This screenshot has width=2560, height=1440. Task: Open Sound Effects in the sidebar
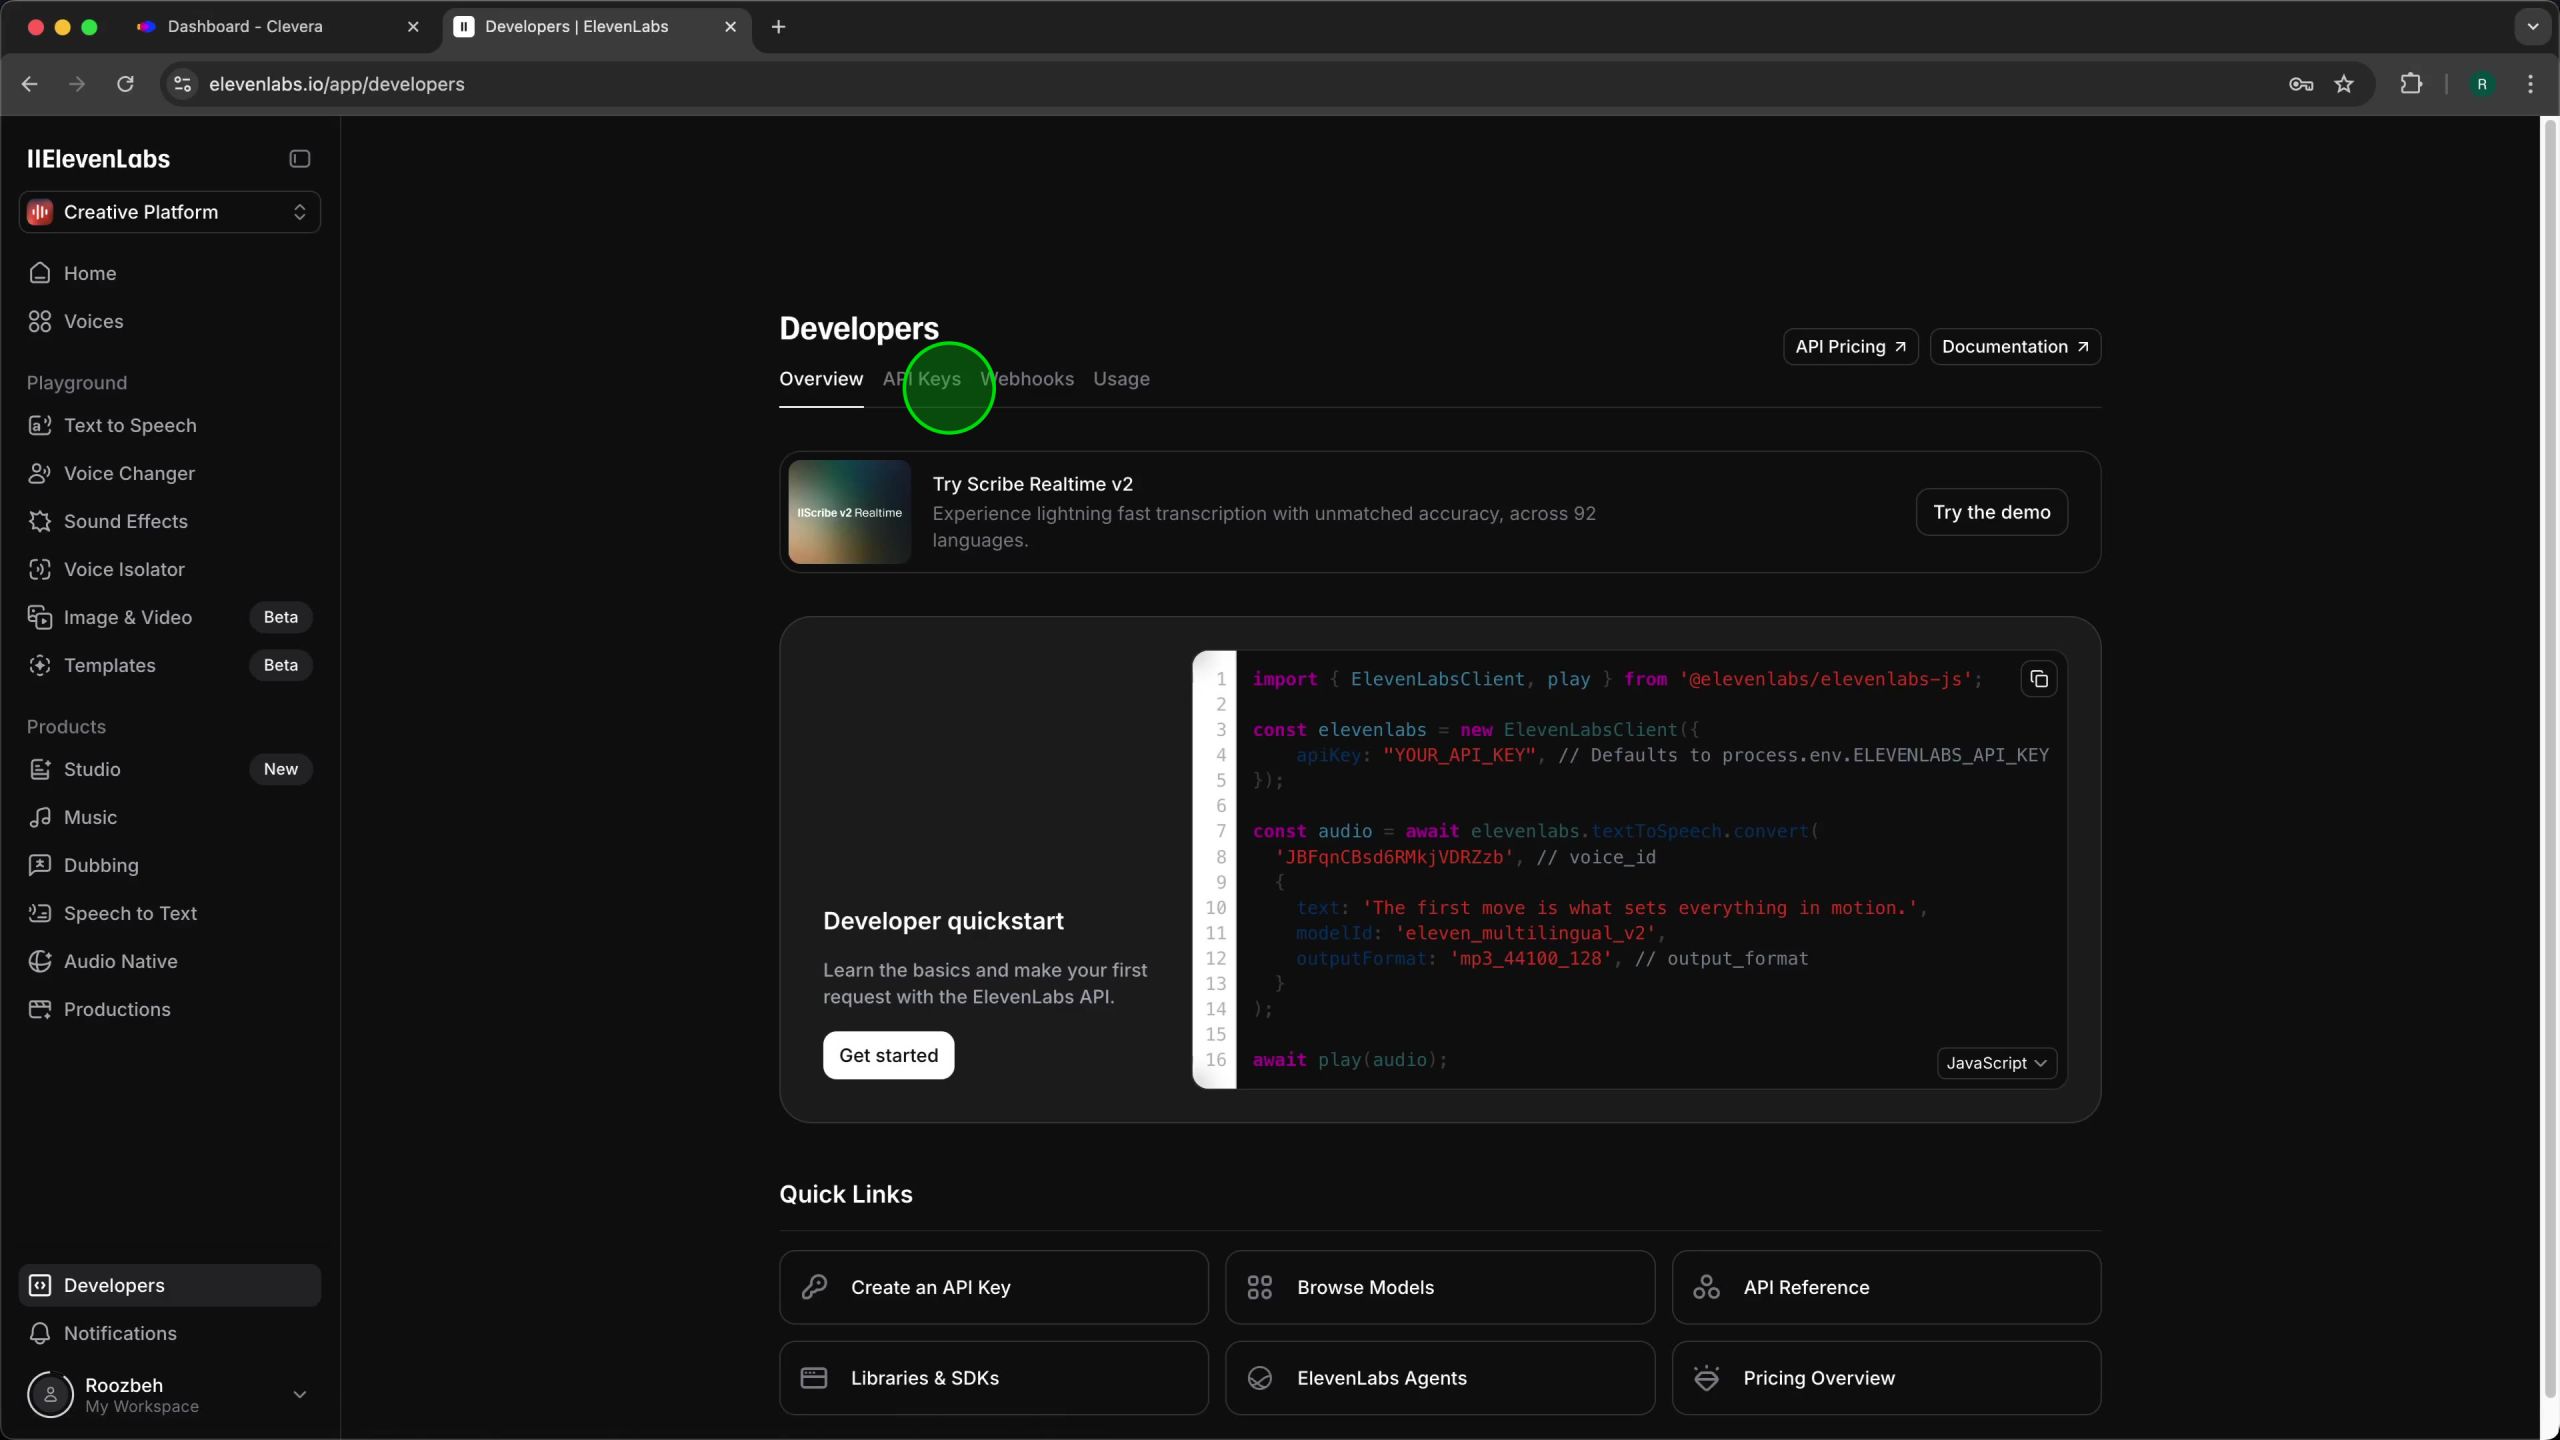click(x=125, y=521)
